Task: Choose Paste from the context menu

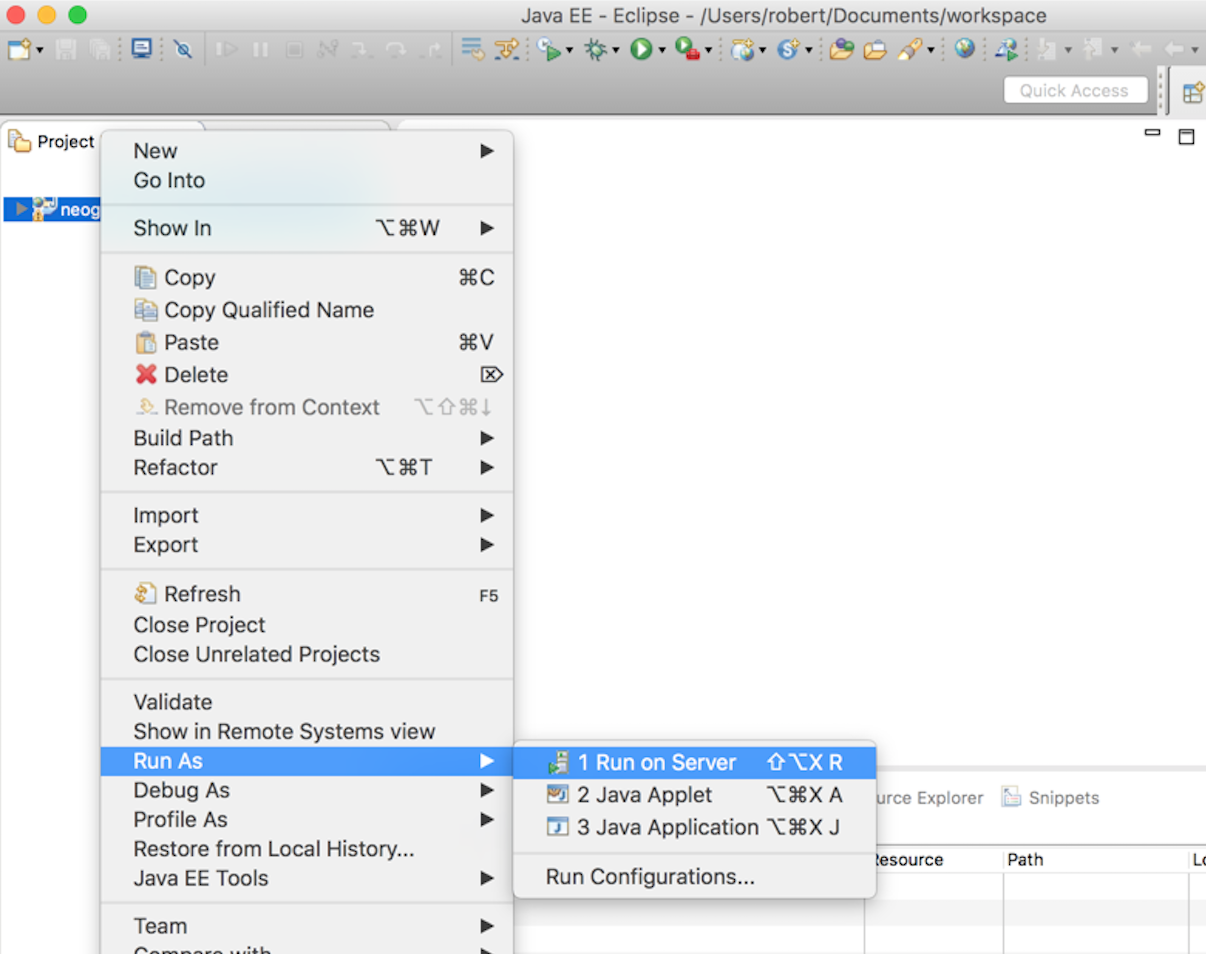Action: point(307,343)
